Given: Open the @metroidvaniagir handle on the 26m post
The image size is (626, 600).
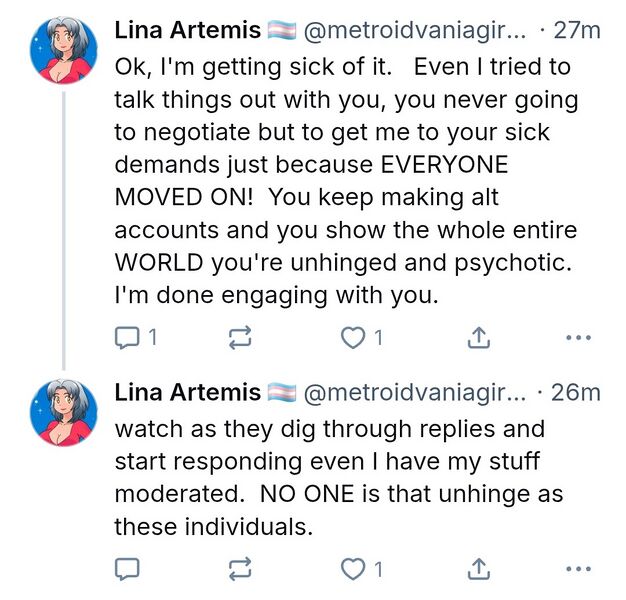Looking at the screenshot, I should click(x=414, y=392).
